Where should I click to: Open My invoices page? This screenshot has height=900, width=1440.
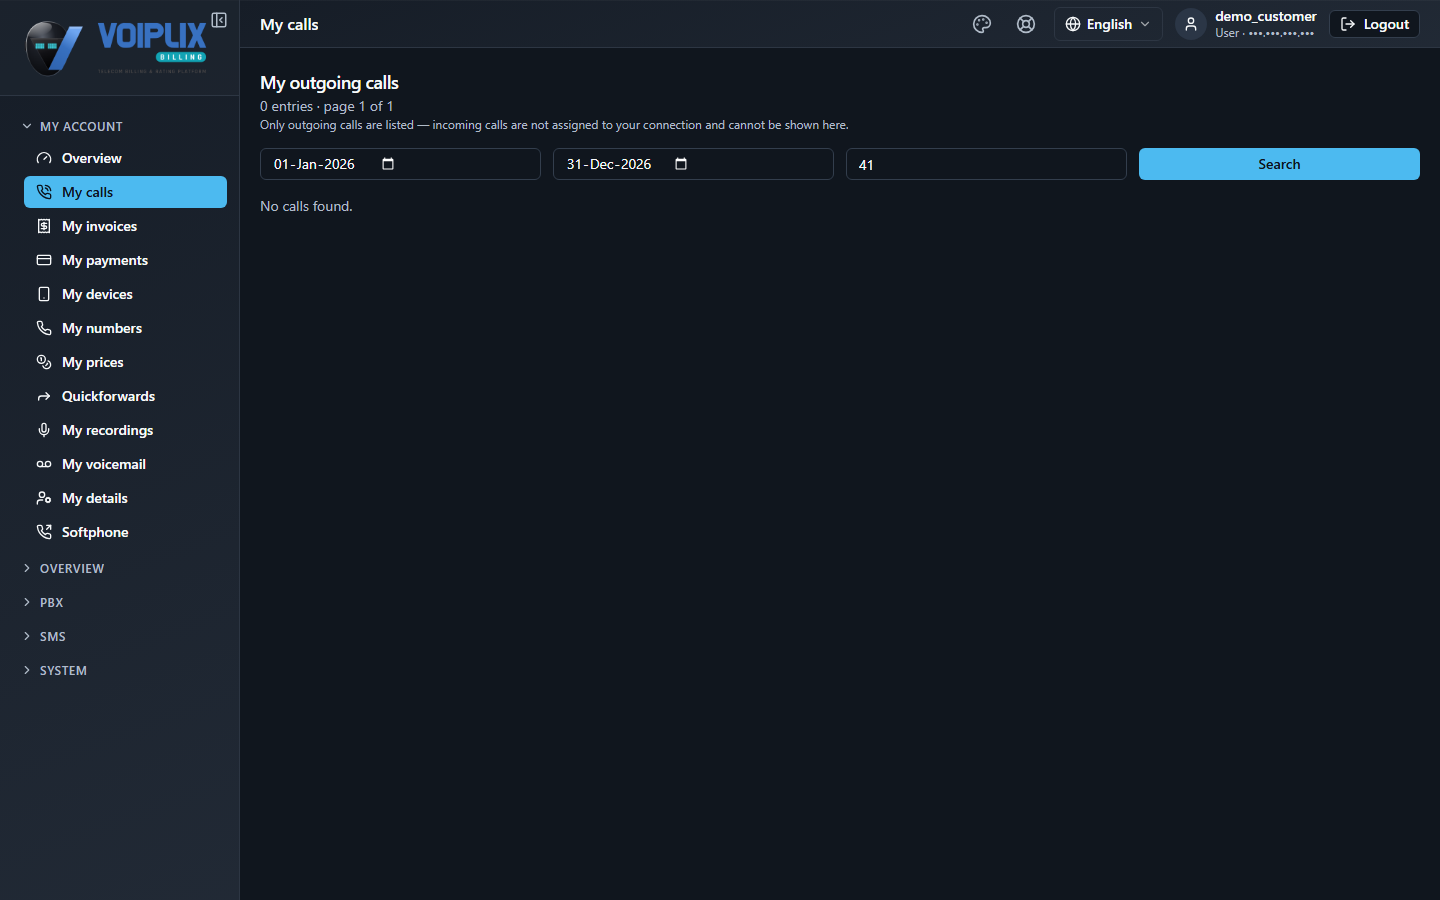tap(125, 226)
